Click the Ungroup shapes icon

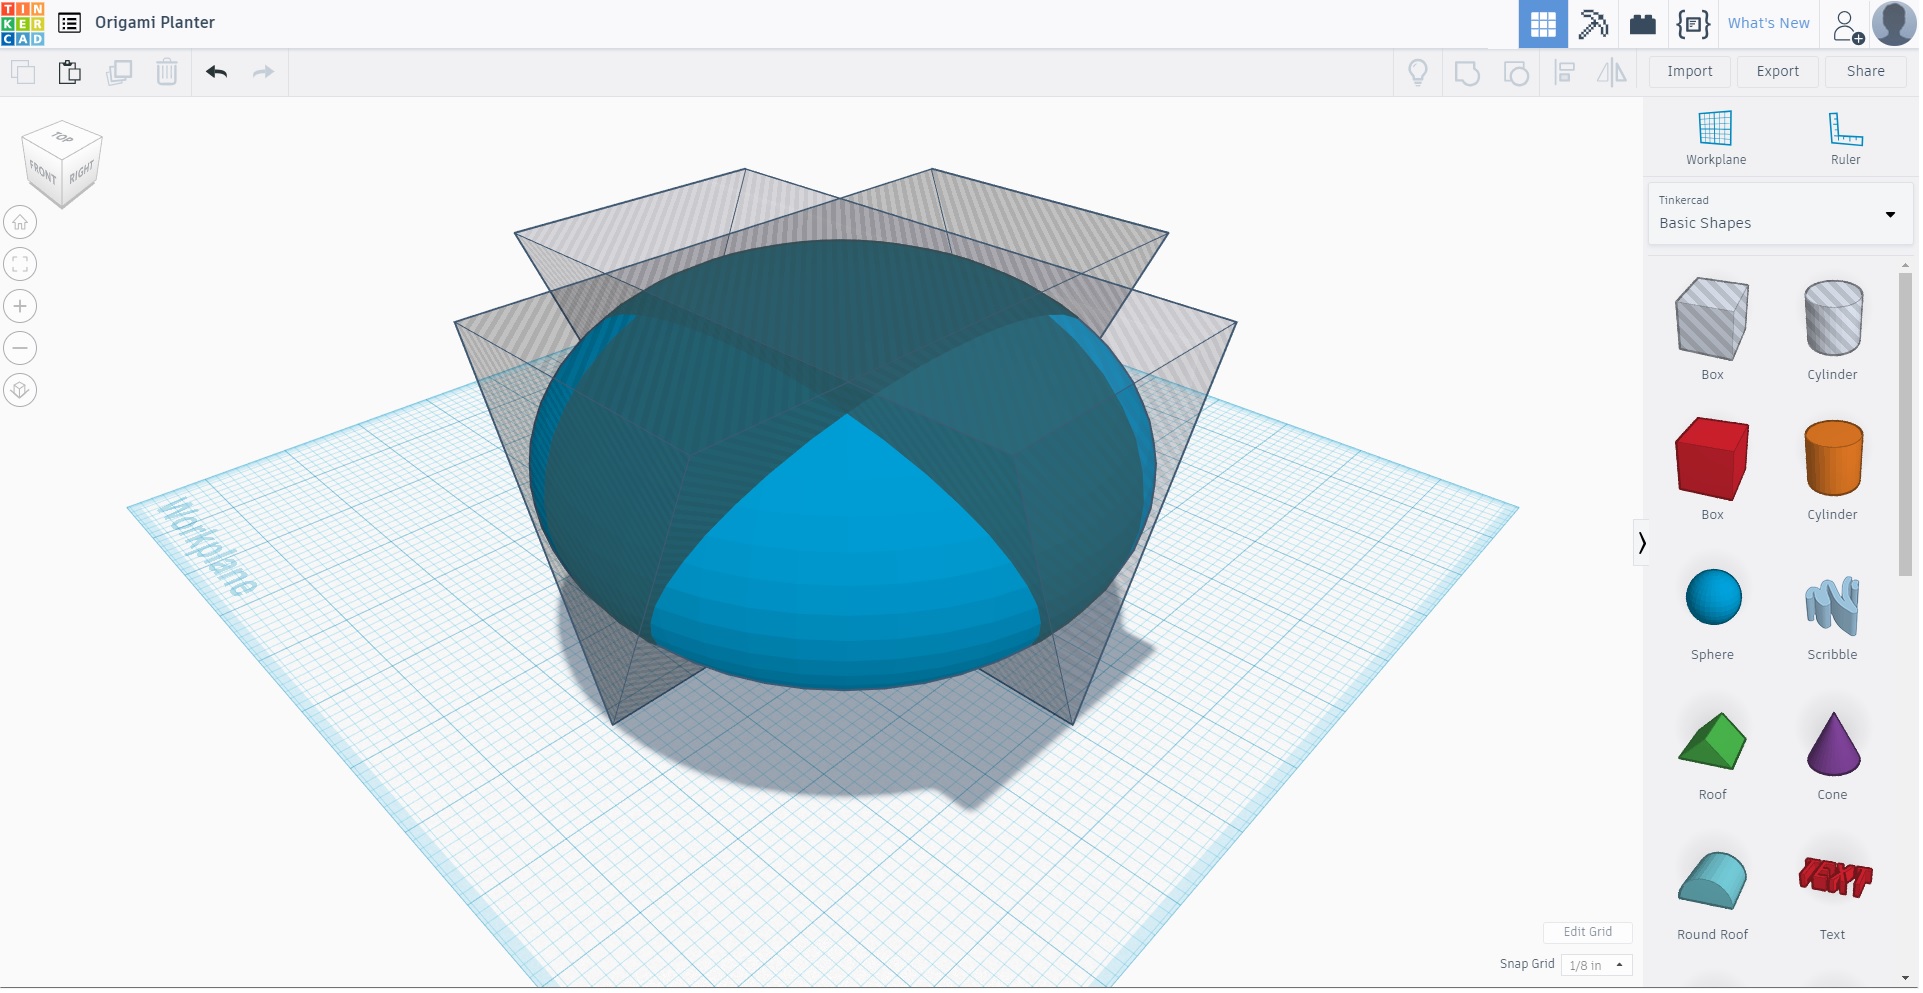click(1516, 73)
